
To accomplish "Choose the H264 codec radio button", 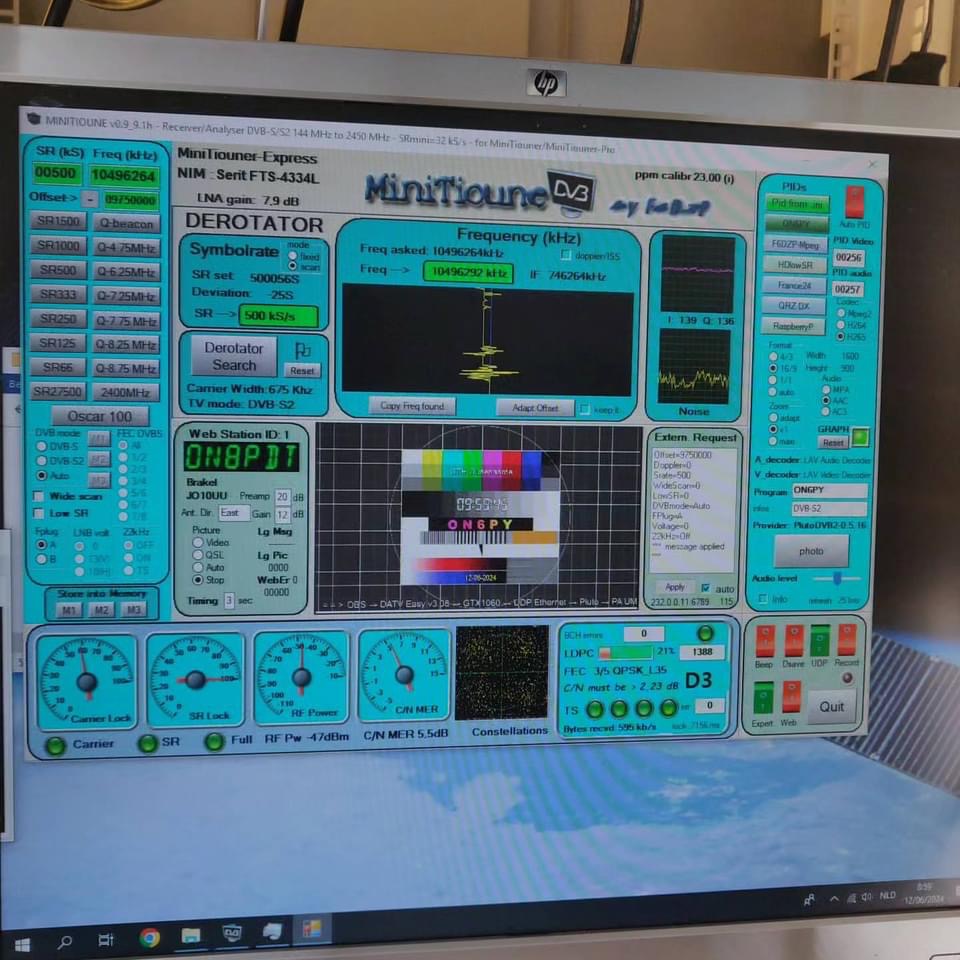I will 841,325.
